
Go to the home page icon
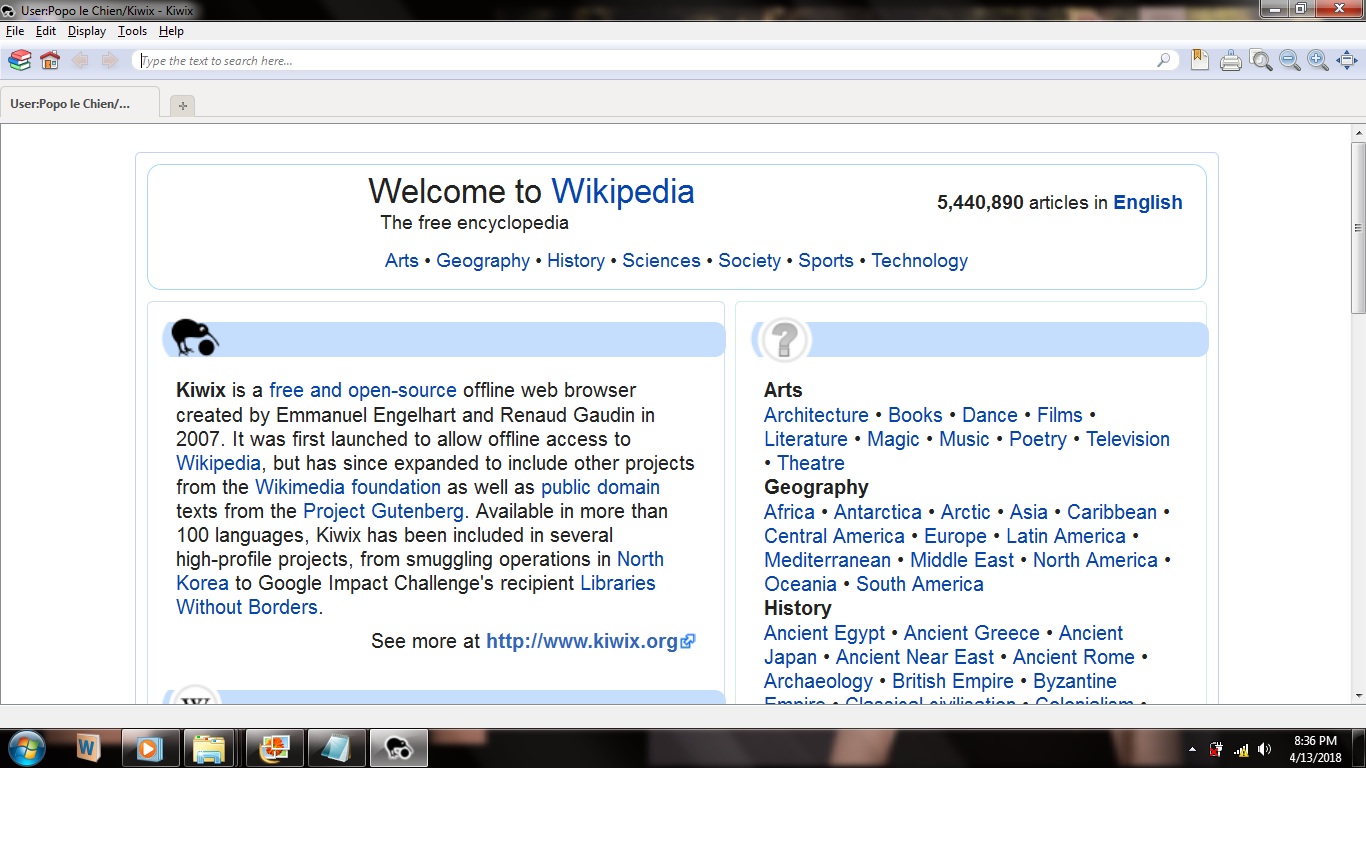point(50,61)
